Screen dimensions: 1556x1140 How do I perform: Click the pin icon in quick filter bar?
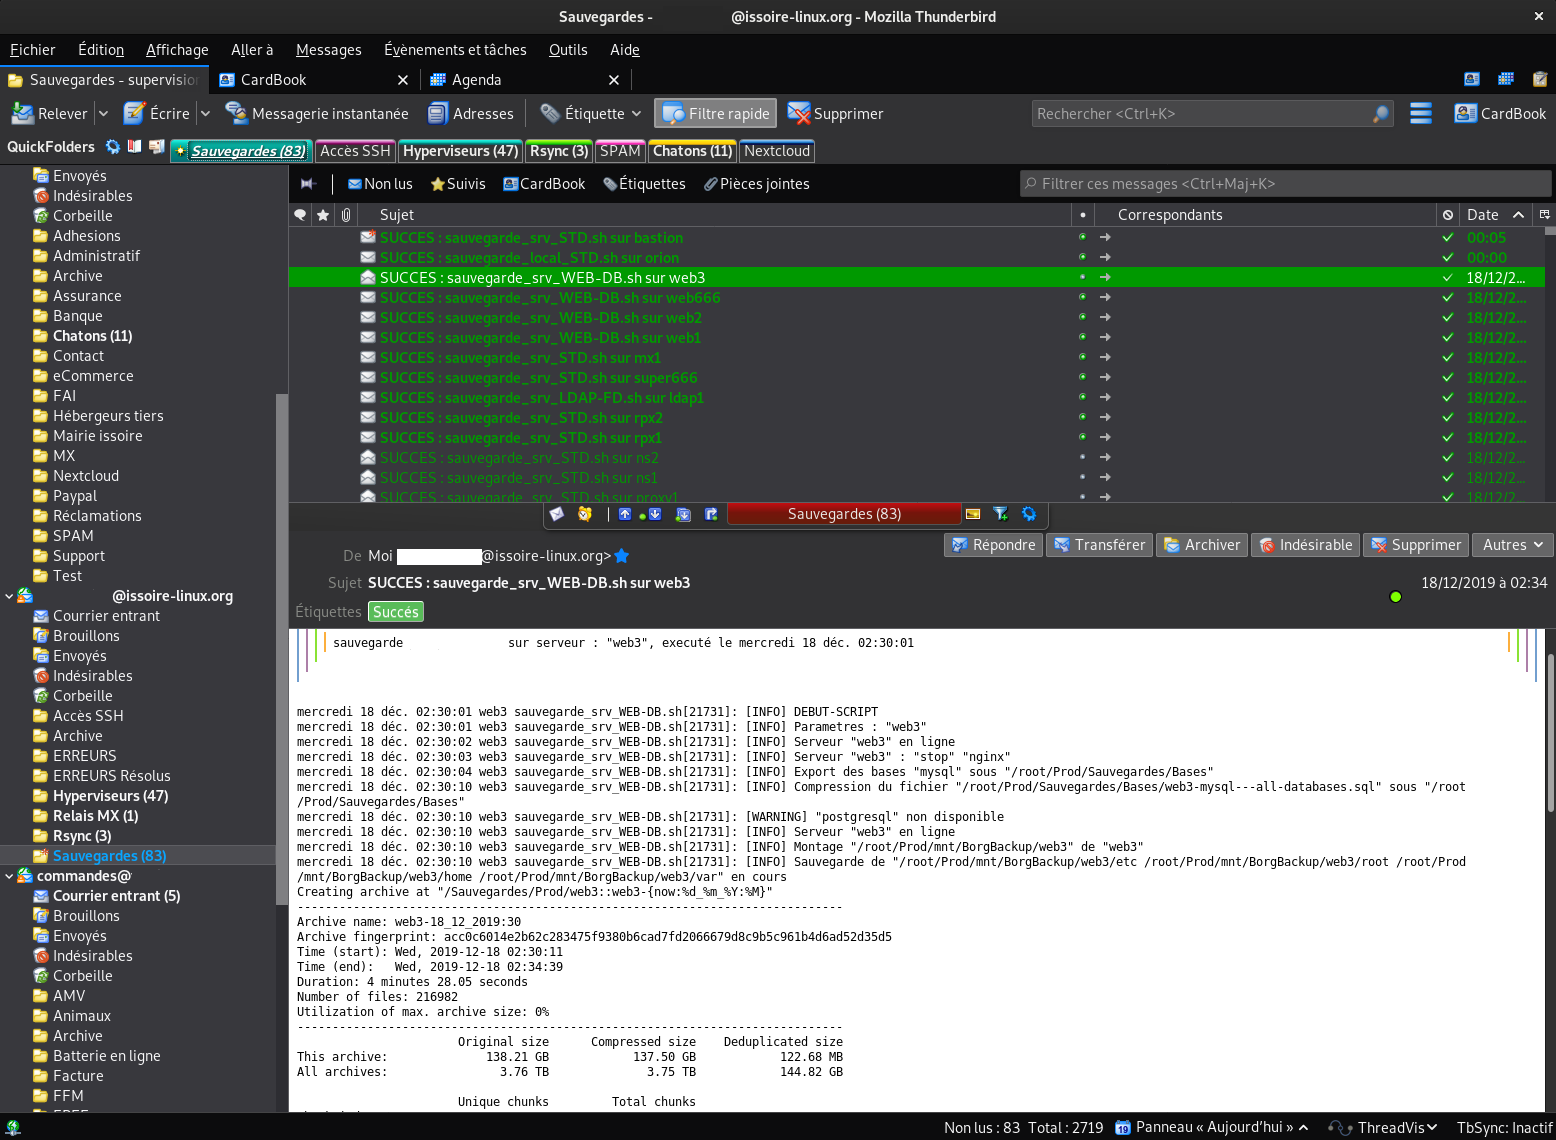pos(308,183)
